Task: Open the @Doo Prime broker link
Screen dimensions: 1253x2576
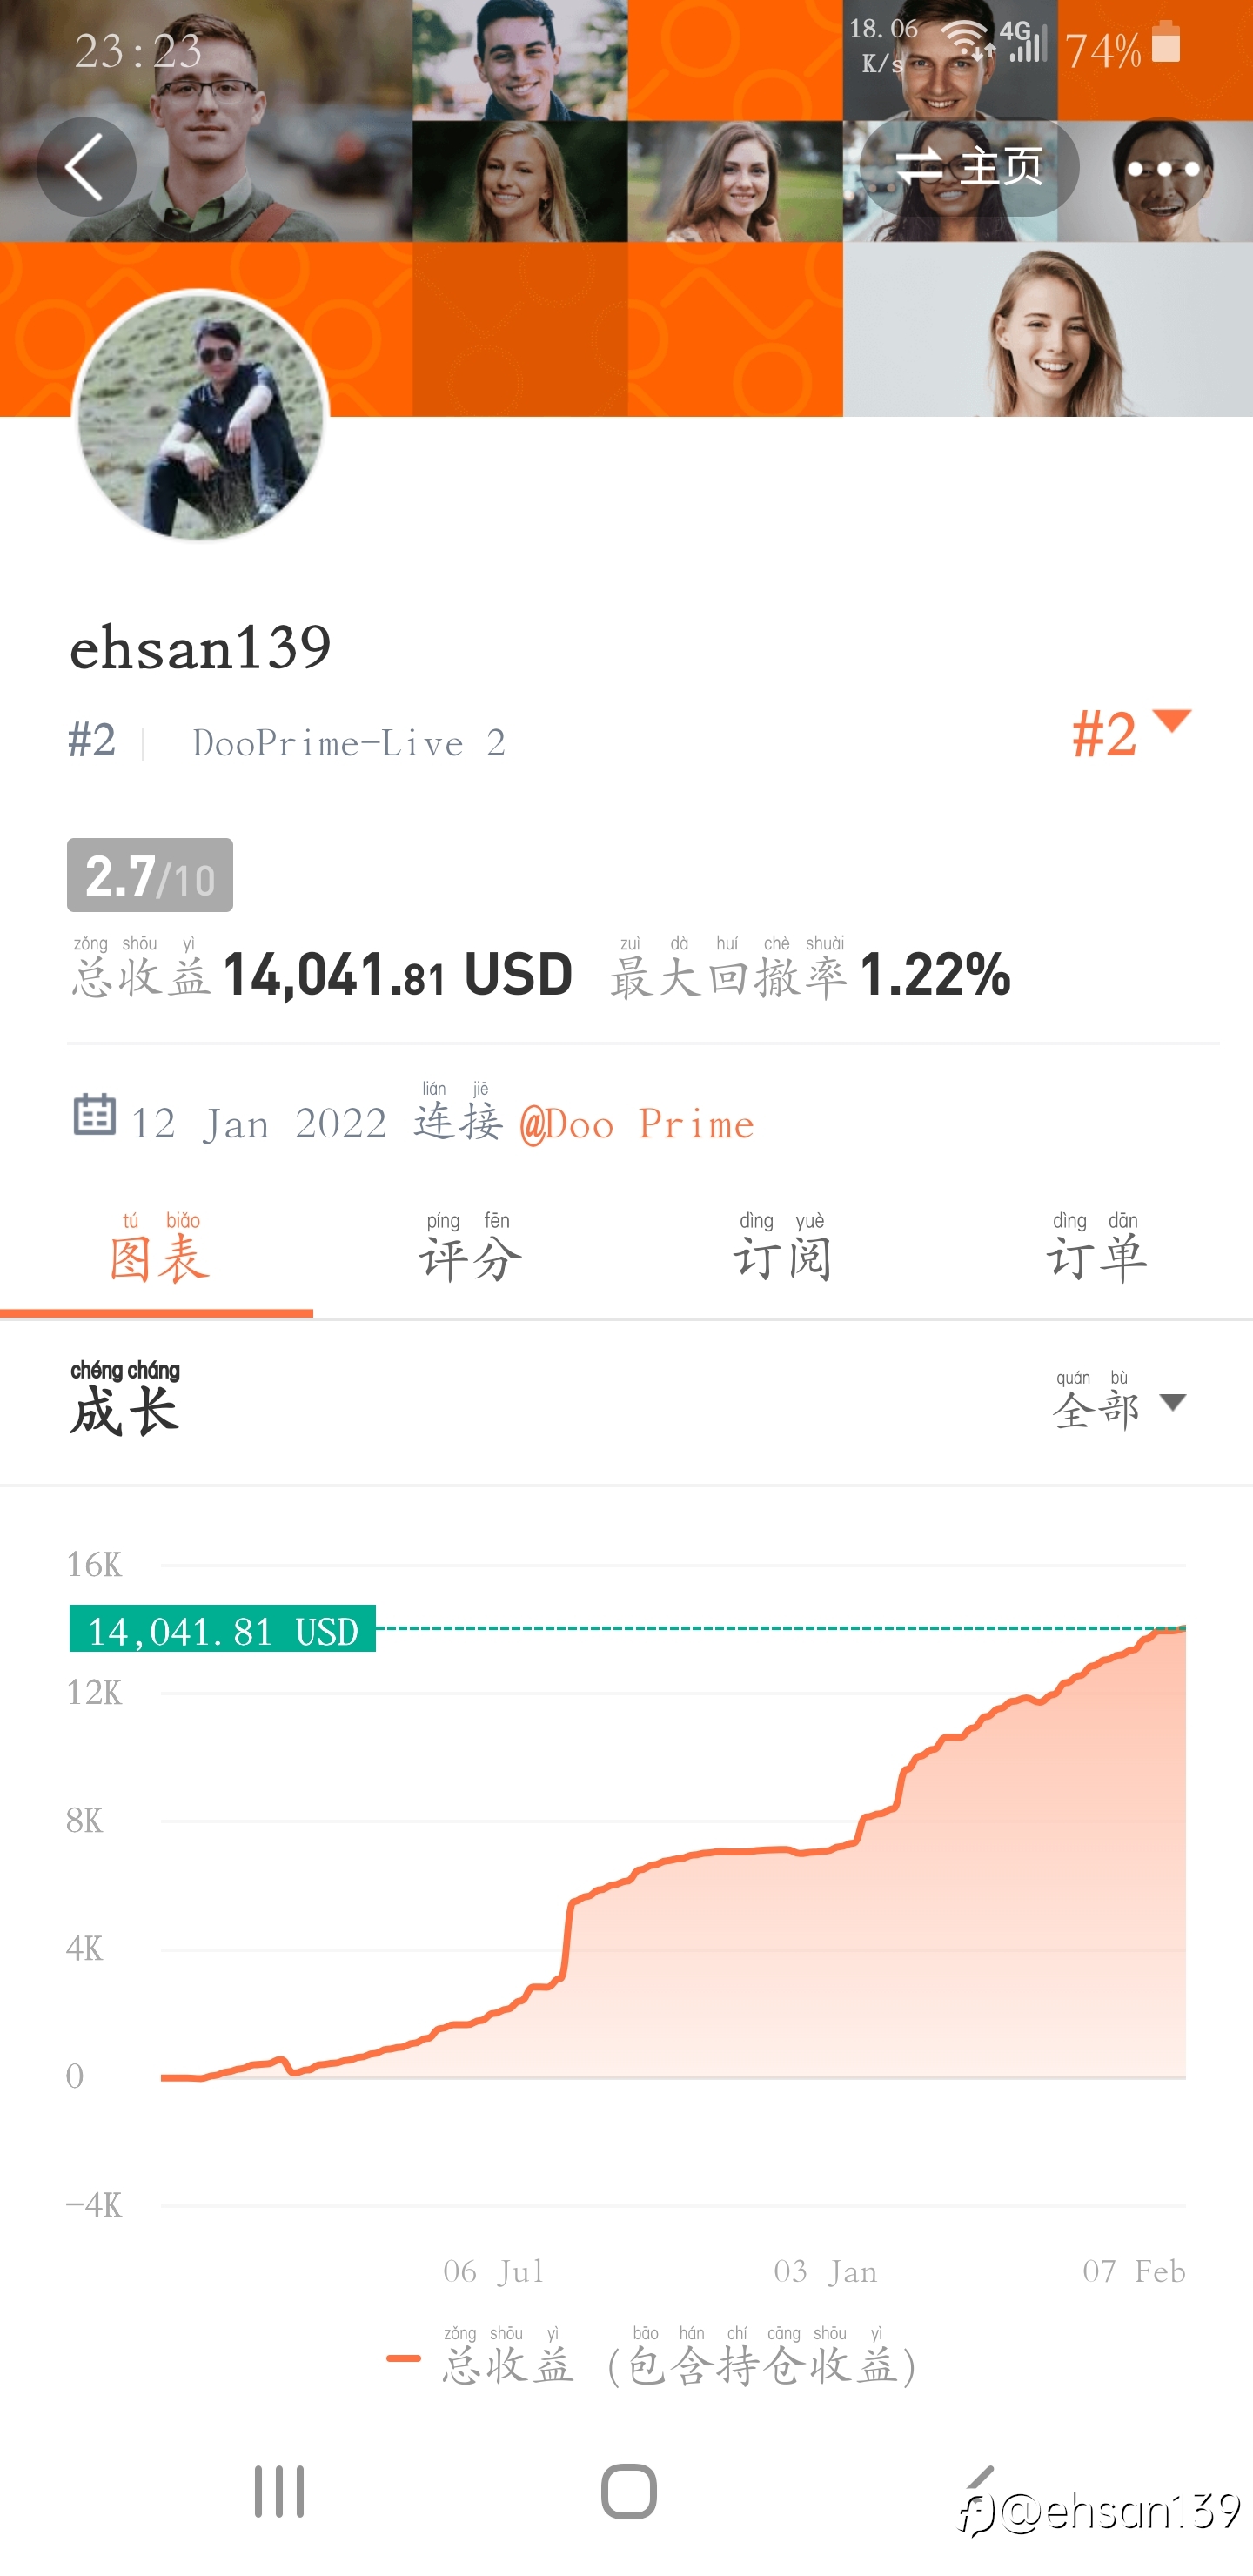Action: (637, 1125)
